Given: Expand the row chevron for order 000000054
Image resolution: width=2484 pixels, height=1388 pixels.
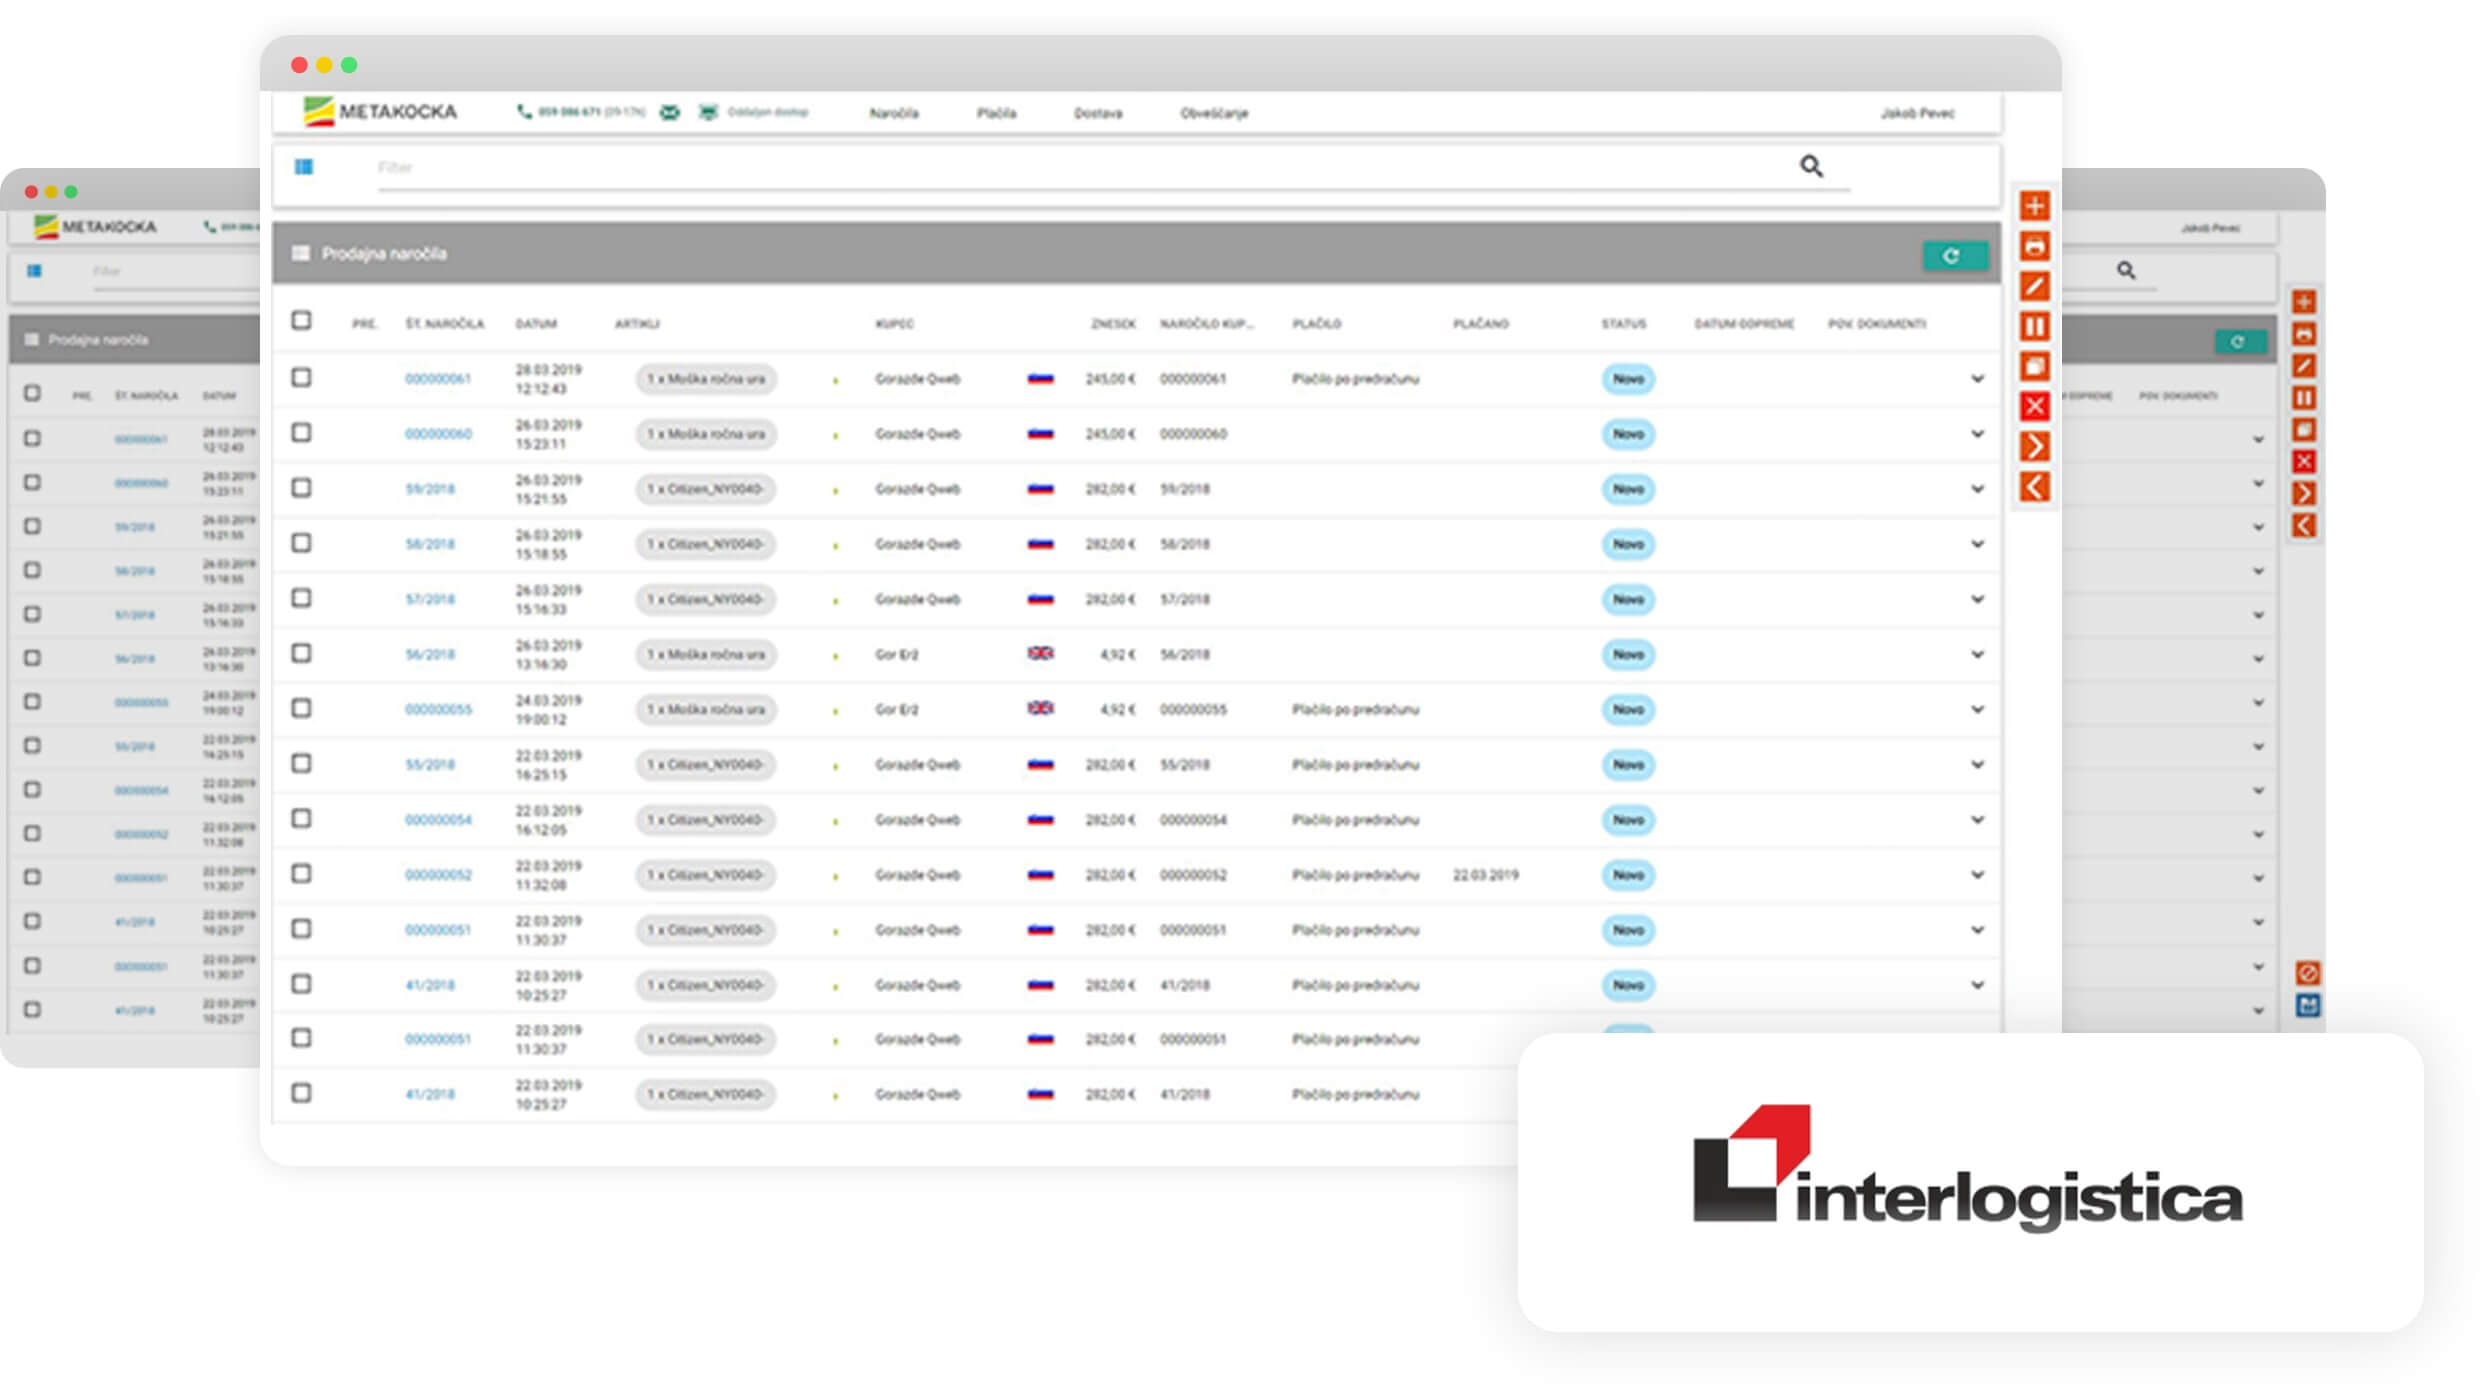Looking at the screenshot, I should pyautogui.click(x=1977, y=820).
